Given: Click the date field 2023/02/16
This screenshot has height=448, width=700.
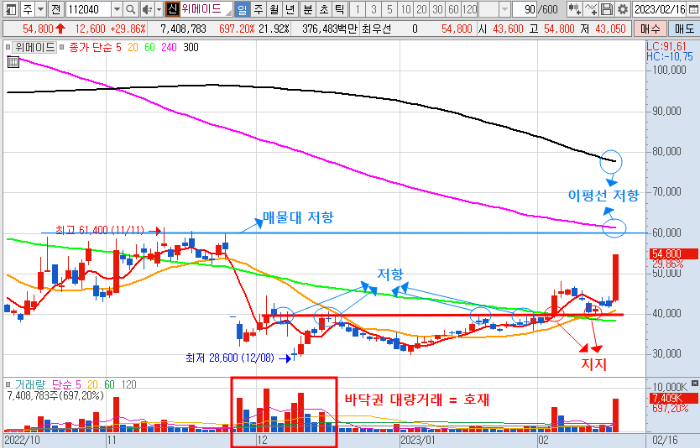Looking at the screenshot, I should click(659, 9).
